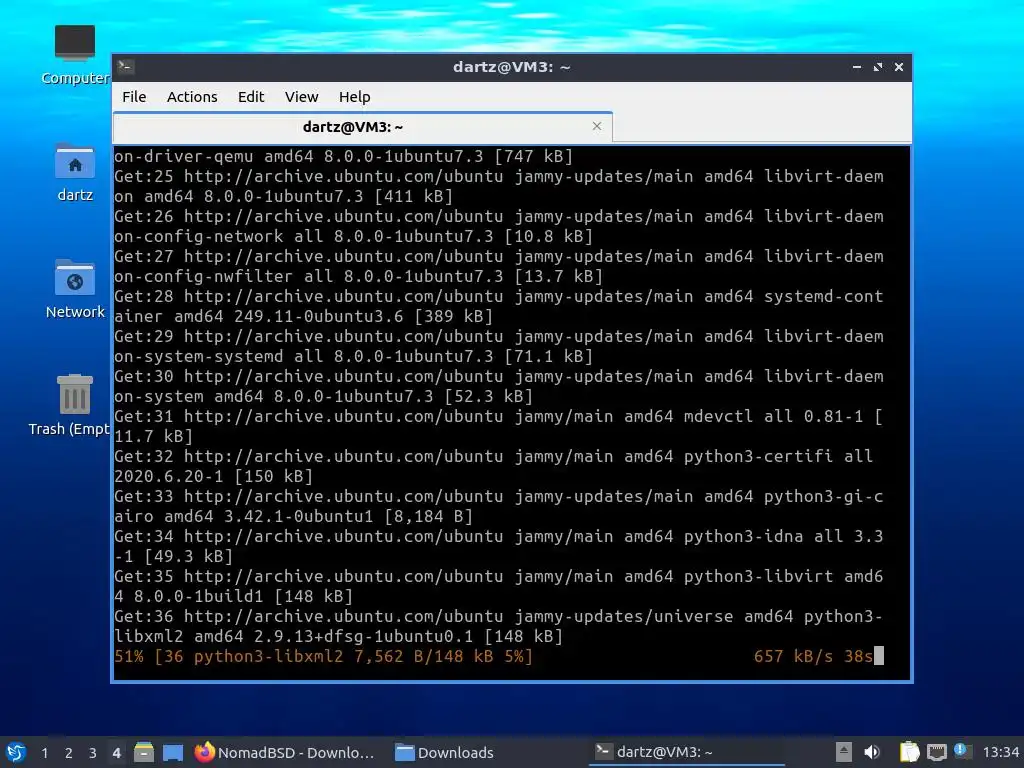Viewport: 1024px width, 768px height.
Task: Click the removable media eject tray icon
Action: (x=844, y=752)
